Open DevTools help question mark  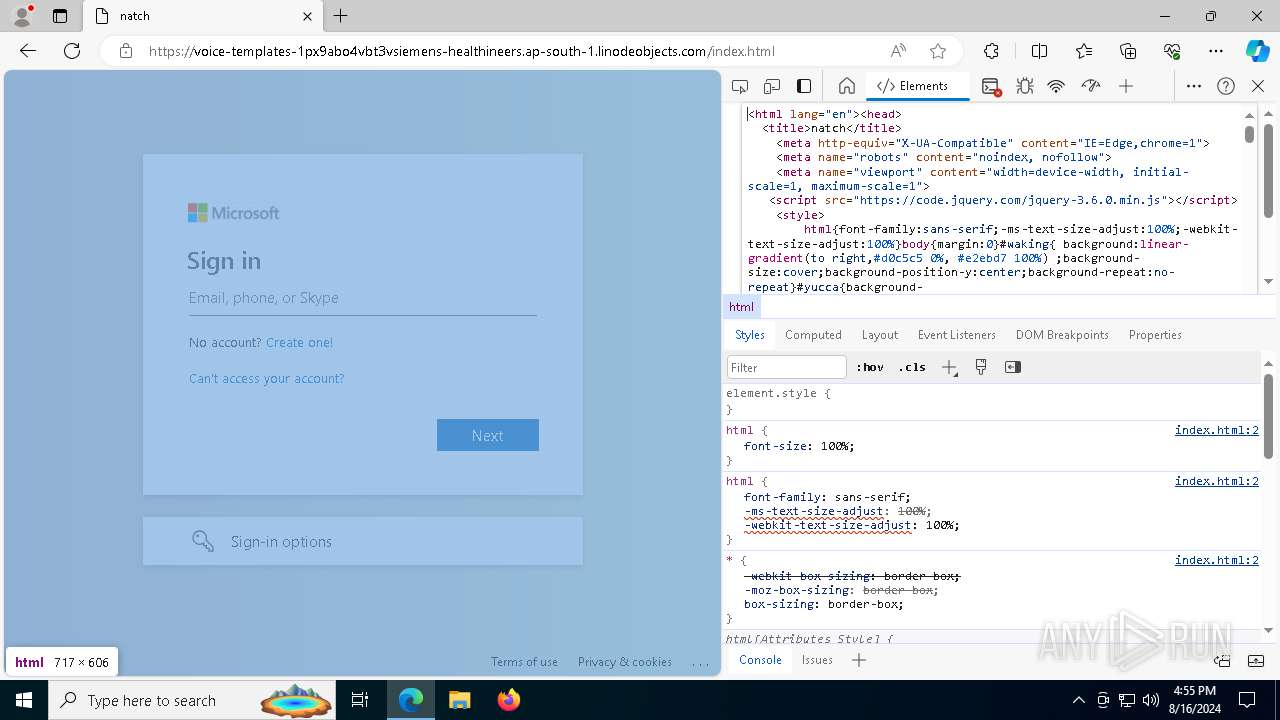click(x=1226, y=86)
